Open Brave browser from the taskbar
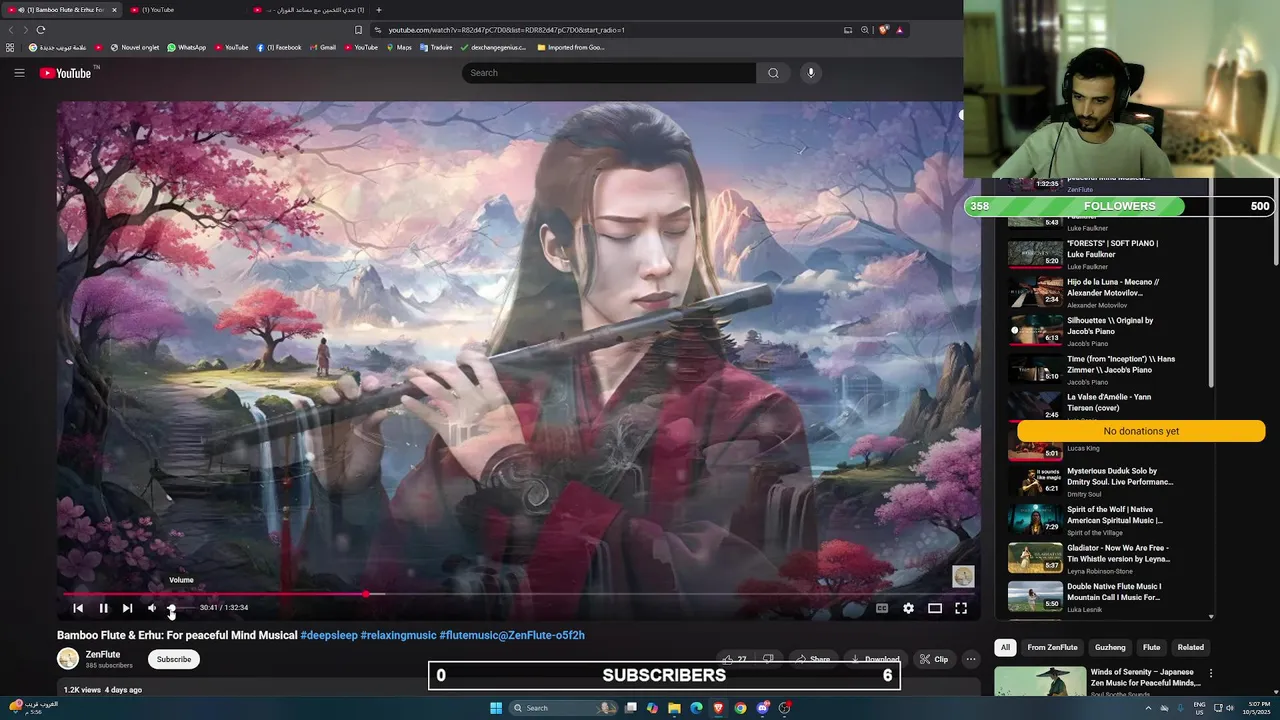Viewport: 1280px width, 720px height. click(x=718, y=708)
